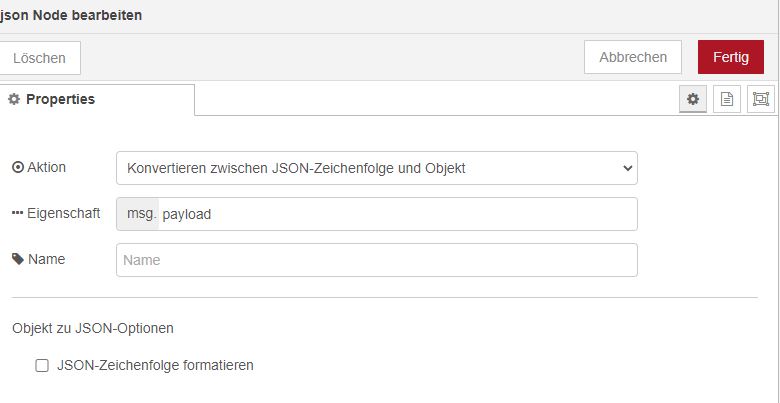This screenshot has width=780, height=403.
Task: Click Abbrechen to cancel editing
Action: click(632, 57)
